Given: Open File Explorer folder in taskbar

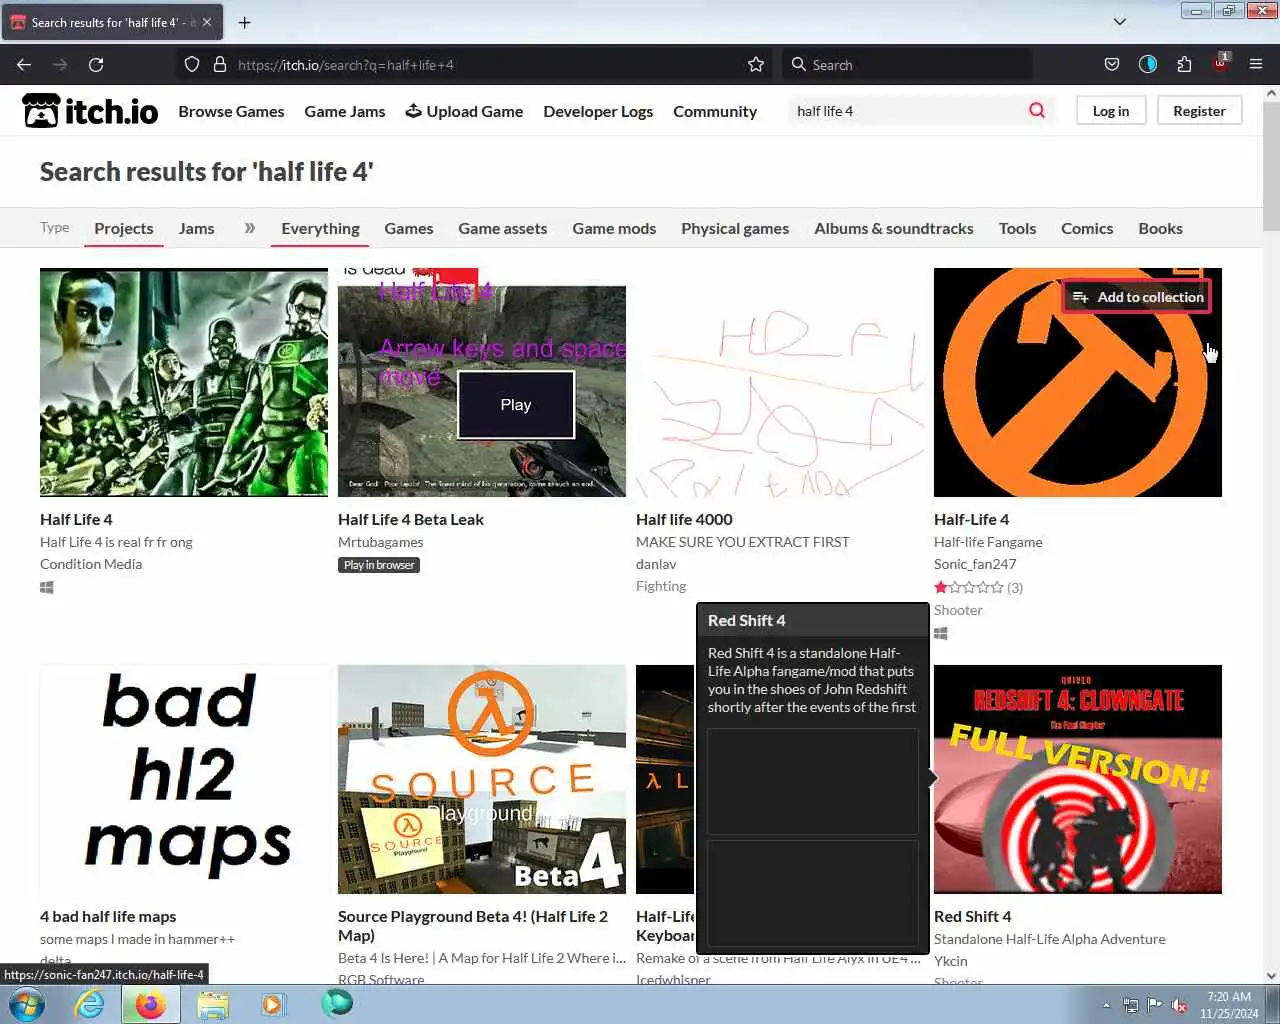Looking at the screenshot, I should (x=213, y=1004).
